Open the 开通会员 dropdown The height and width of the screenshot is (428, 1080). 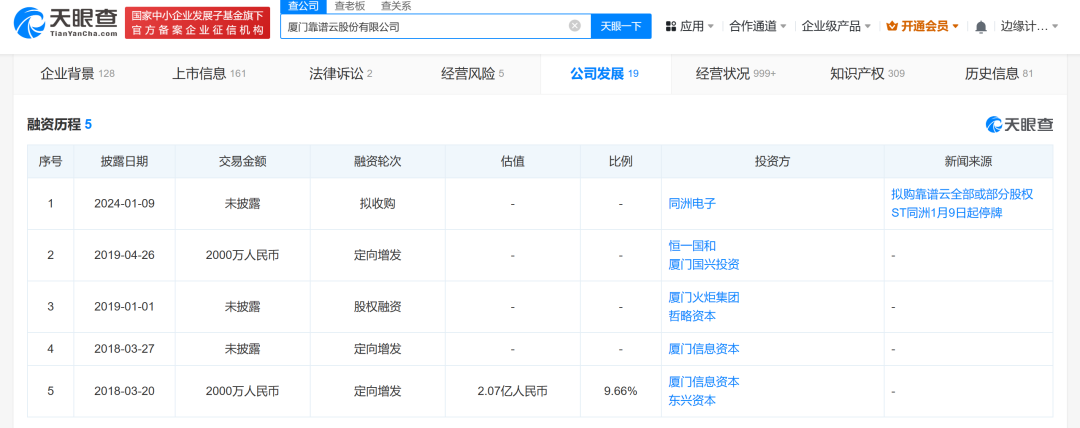(x=922, y=26)
